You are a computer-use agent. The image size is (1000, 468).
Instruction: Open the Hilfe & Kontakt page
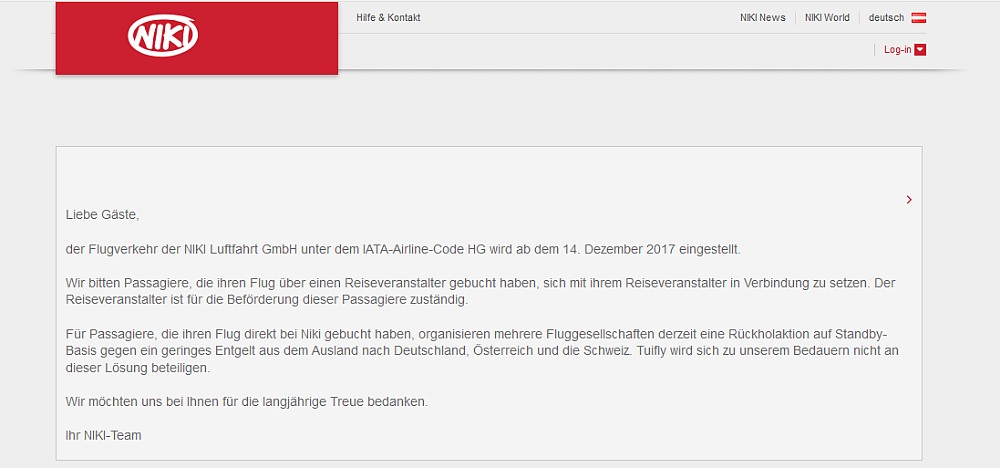pos(388,18)
